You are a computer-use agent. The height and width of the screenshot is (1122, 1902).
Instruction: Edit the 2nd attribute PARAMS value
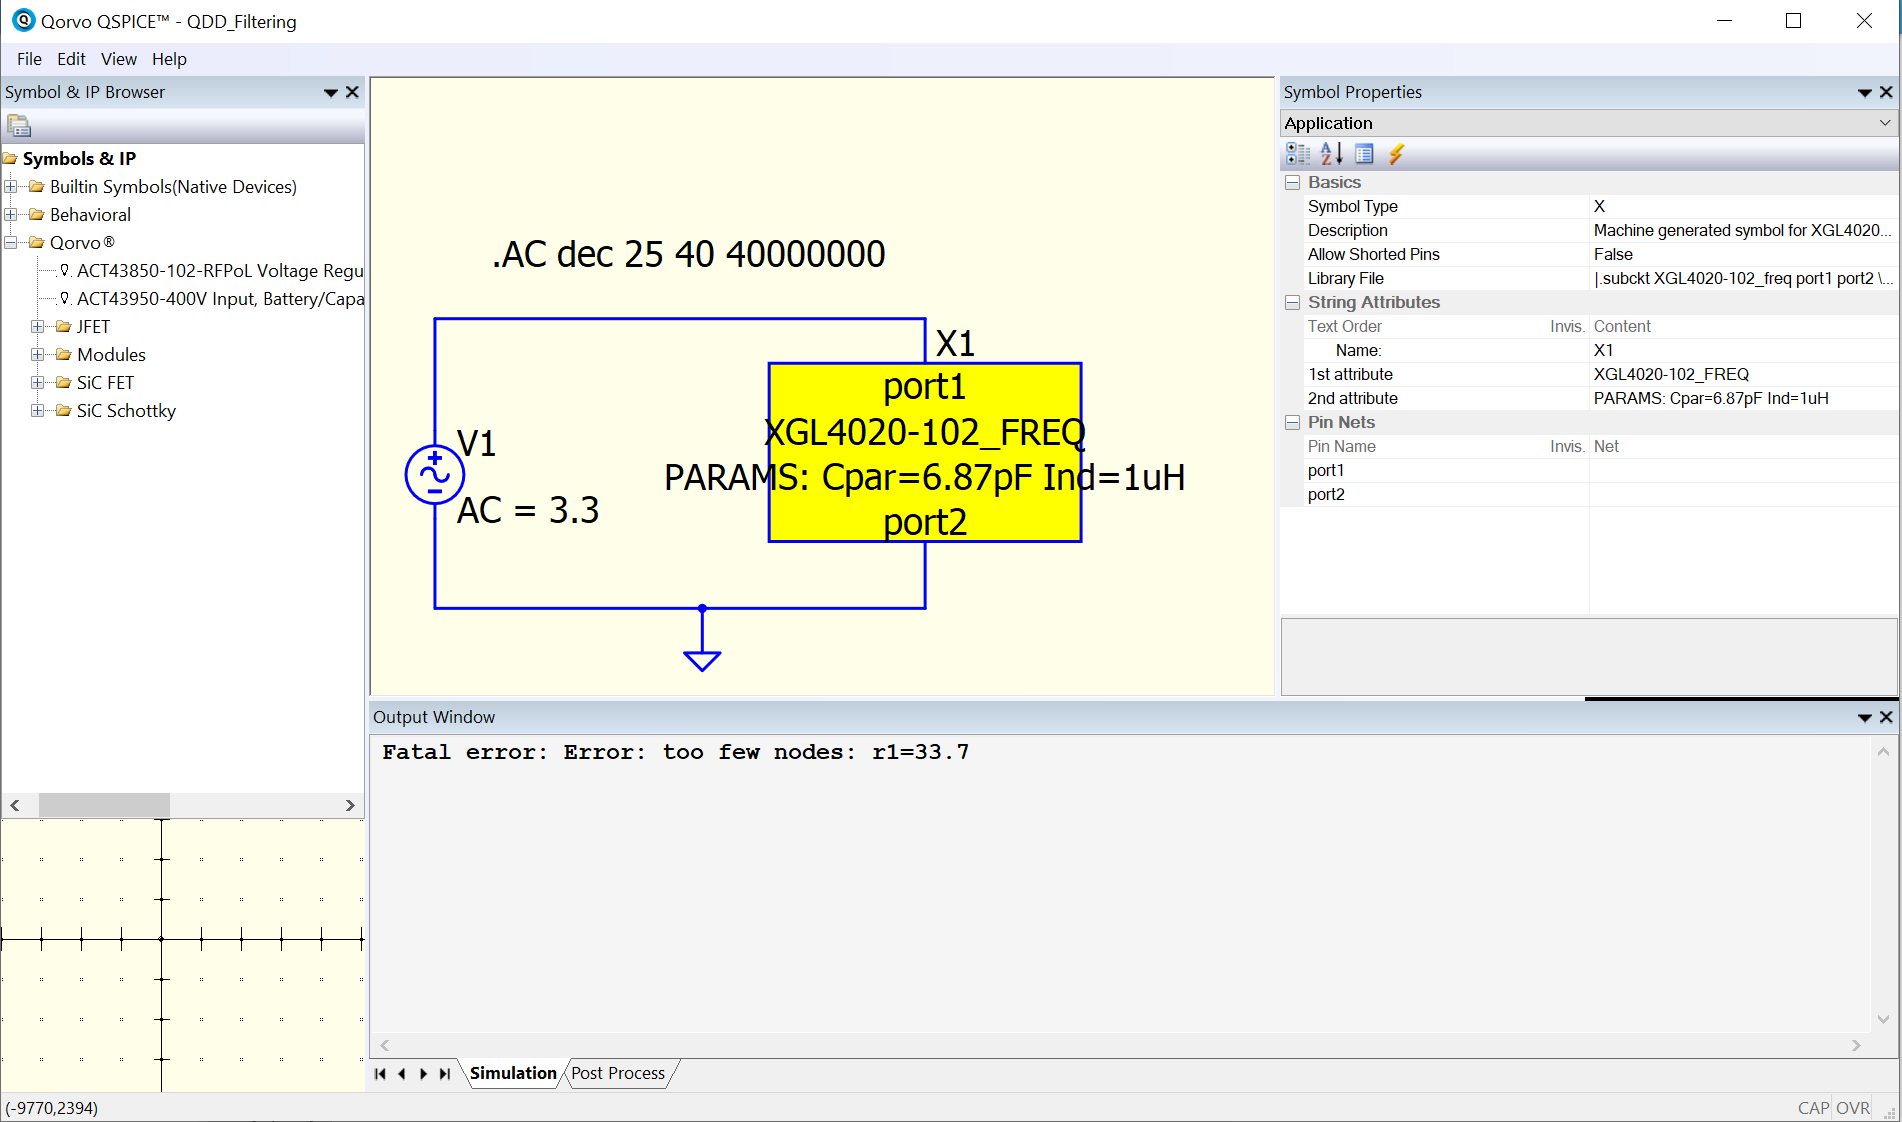point(1743,399)
